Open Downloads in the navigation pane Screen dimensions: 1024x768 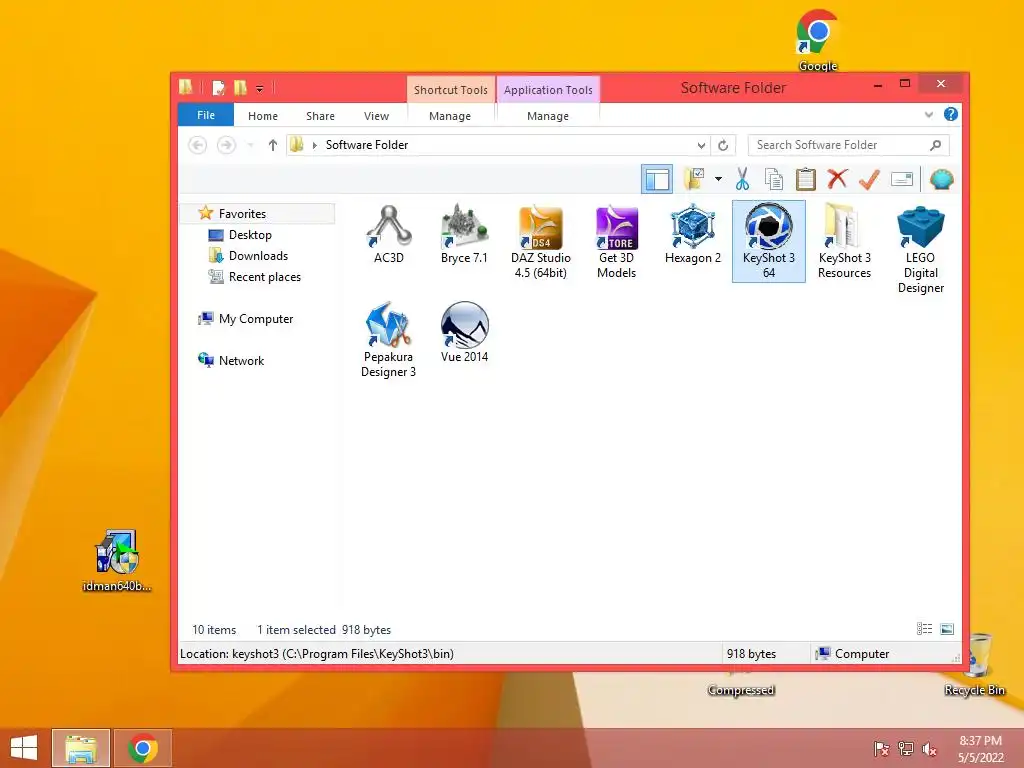coord(258,255)
